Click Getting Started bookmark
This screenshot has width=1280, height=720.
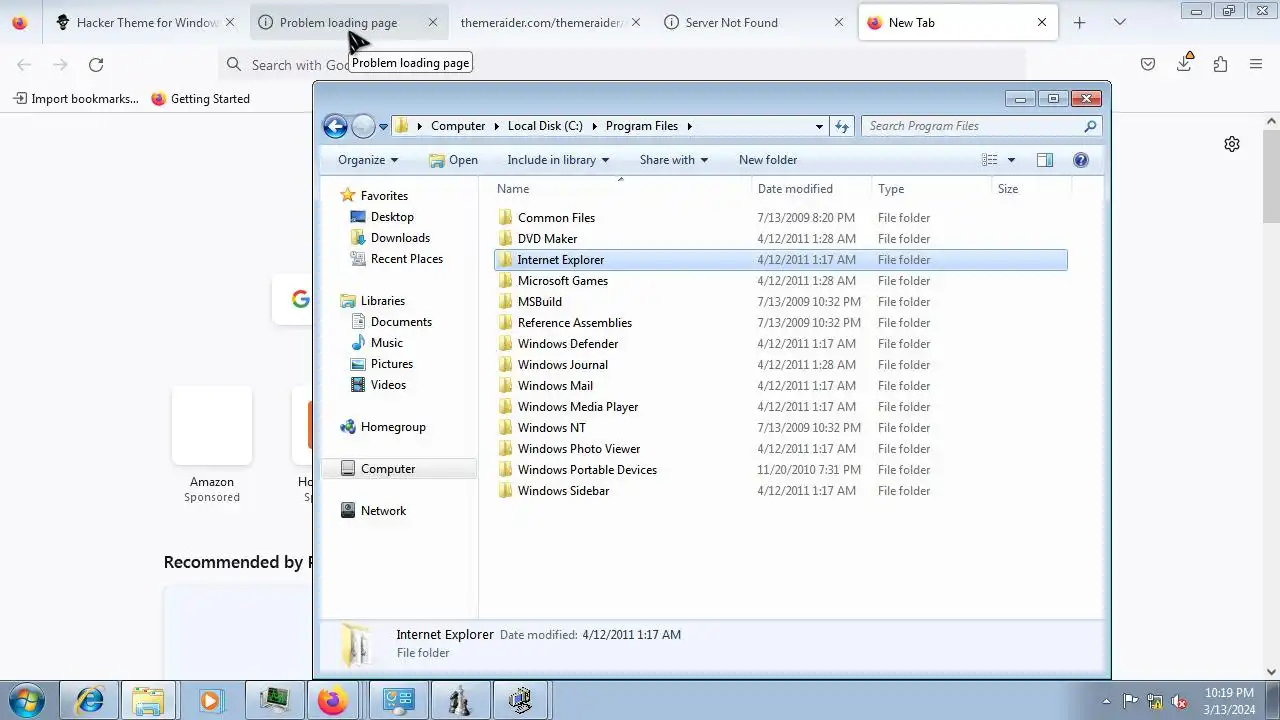coord(200,99)
